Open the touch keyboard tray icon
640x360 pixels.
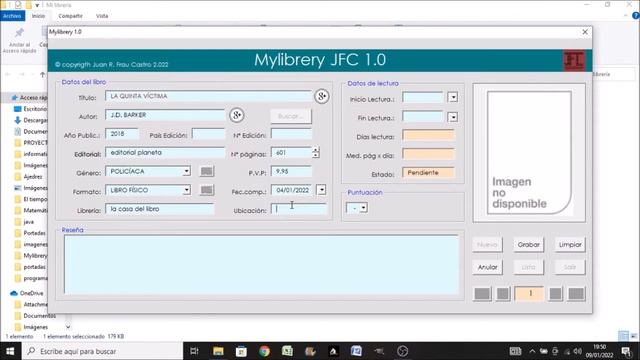[x=515, y=351]
